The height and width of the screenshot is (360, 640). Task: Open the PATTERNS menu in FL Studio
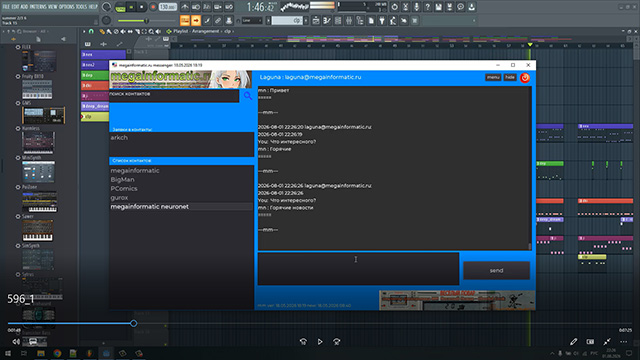(38, 7)
